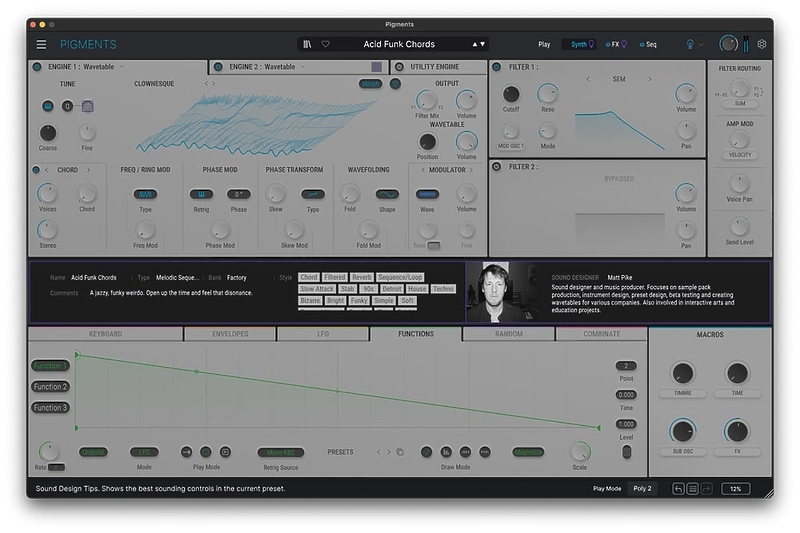
Task: Click the tune modulation quantize square icon
Action: [x=88, y=106]
